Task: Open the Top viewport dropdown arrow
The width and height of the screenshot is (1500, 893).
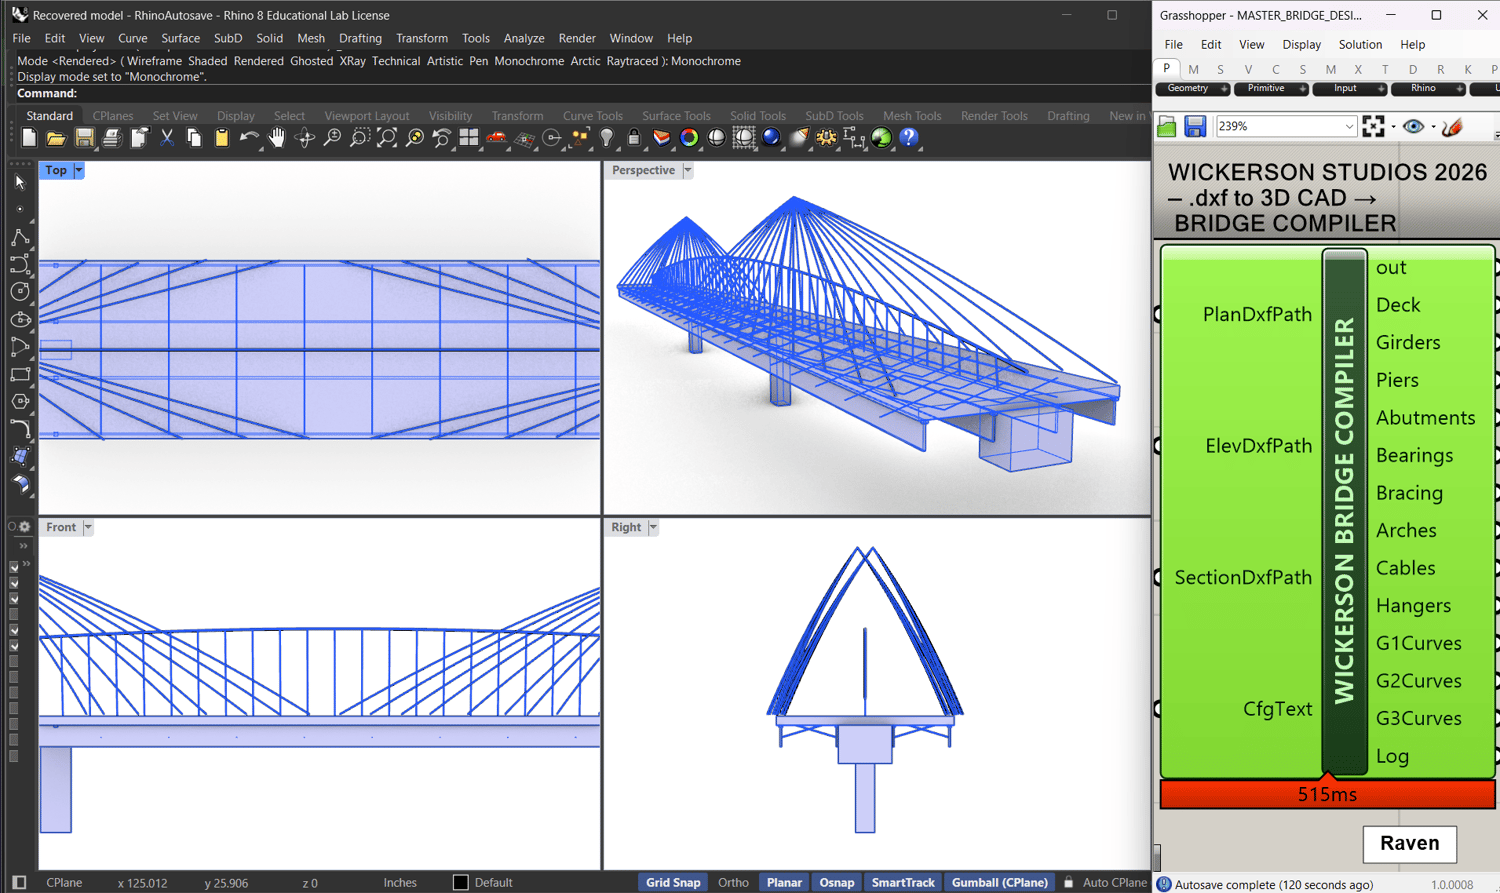Action: [x=78, y=171]
